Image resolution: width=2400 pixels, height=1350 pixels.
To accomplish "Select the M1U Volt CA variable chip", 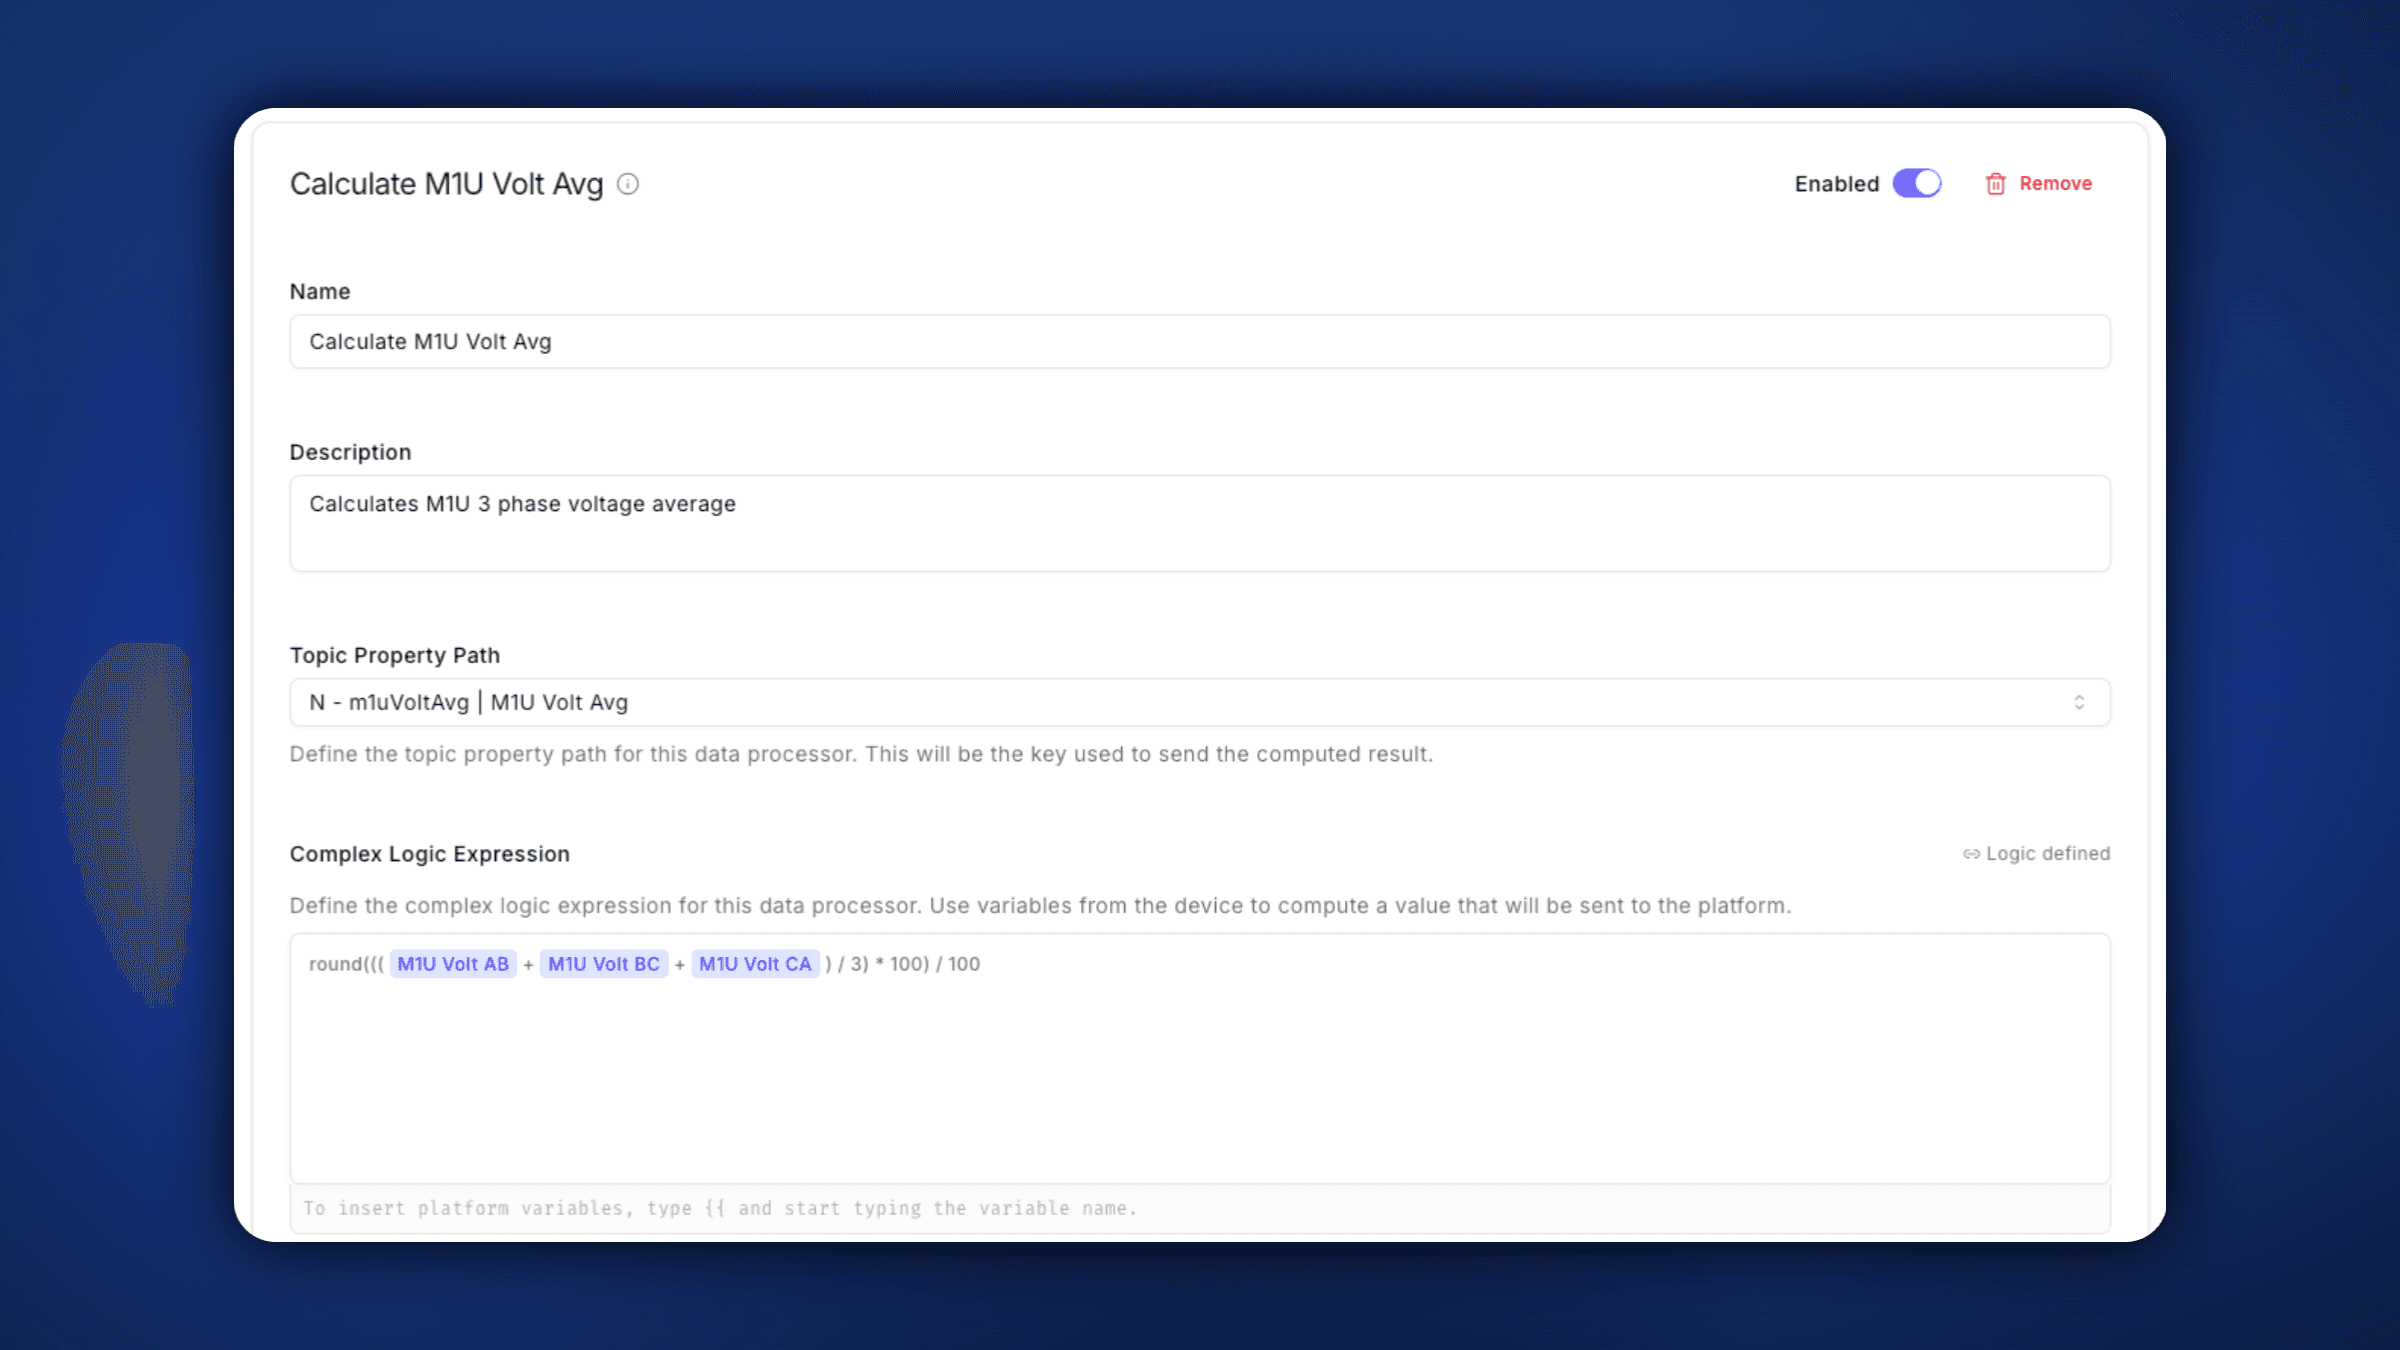I will [755, 964].
